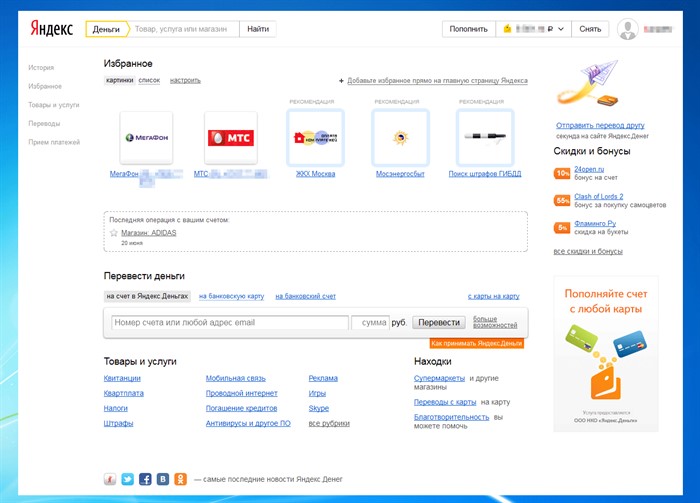This screenshot has height=503, width=700.
Task: Click the card top-up wallet banner
Action: click(x=606, y=353)
